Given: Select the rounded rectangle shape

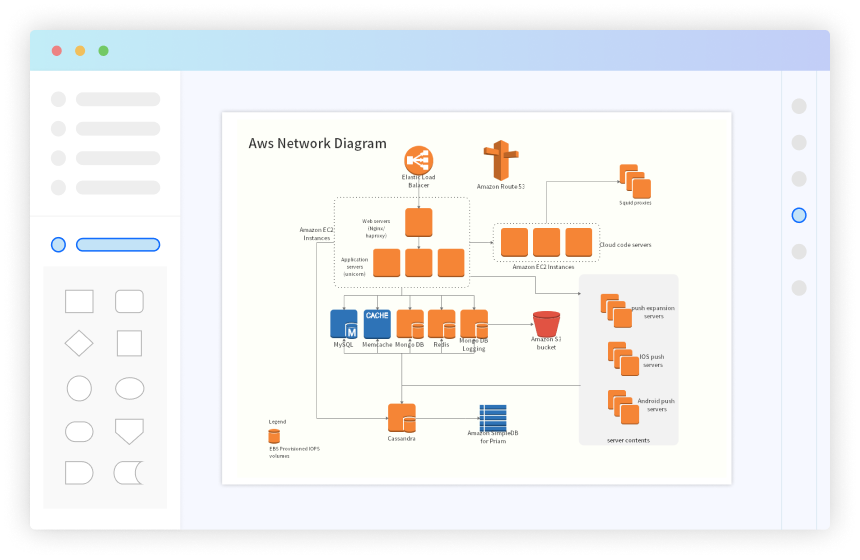Looking at the screenshot, I should [x=129, y=301].
